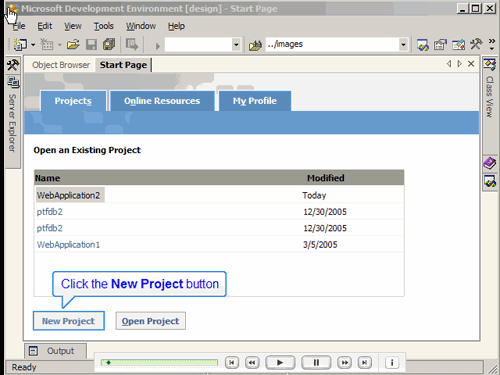Screen dimensions: 500x375
Task: Select the Start Page document tab
Action: [123, 65]
